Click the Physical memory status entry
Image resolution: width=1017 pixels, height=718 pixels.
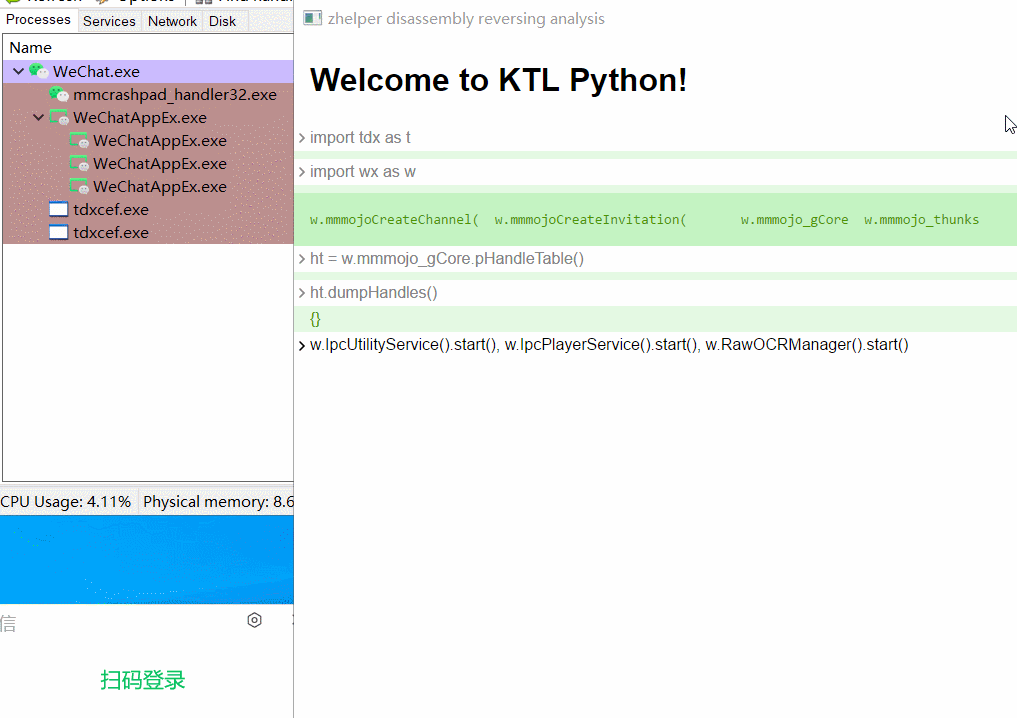(218, 501)
